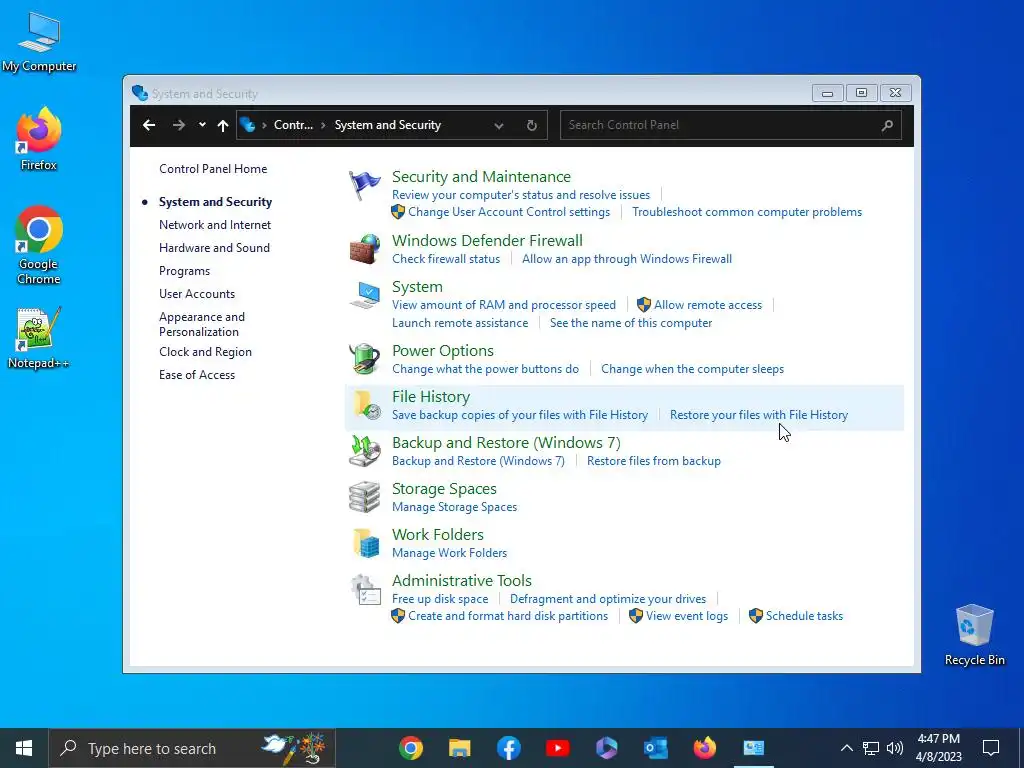This screenshot has height=768, width=1024.
Task: Go forward with the right arrow button
Action: [x=178, y=125]
